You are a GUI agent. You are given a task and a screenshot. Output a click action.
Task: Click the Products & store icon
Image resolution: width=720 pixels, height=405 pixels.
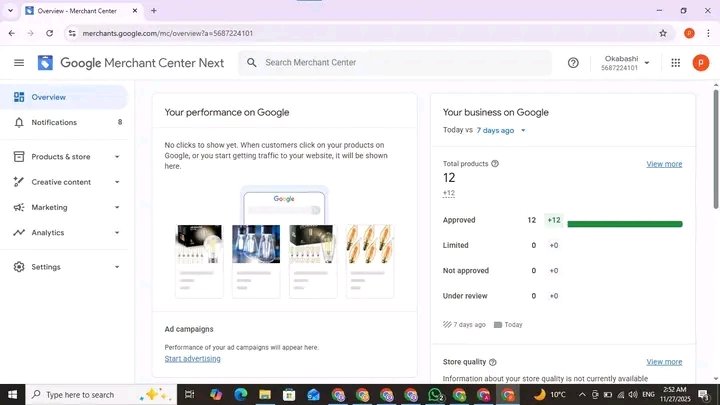tap(19, 157)
